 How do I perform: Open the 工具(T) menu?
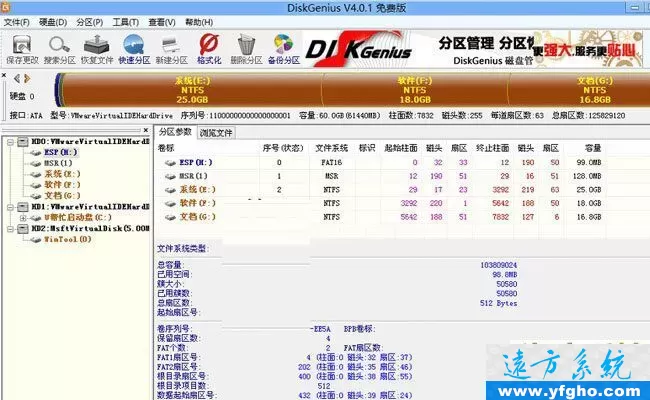126,21
